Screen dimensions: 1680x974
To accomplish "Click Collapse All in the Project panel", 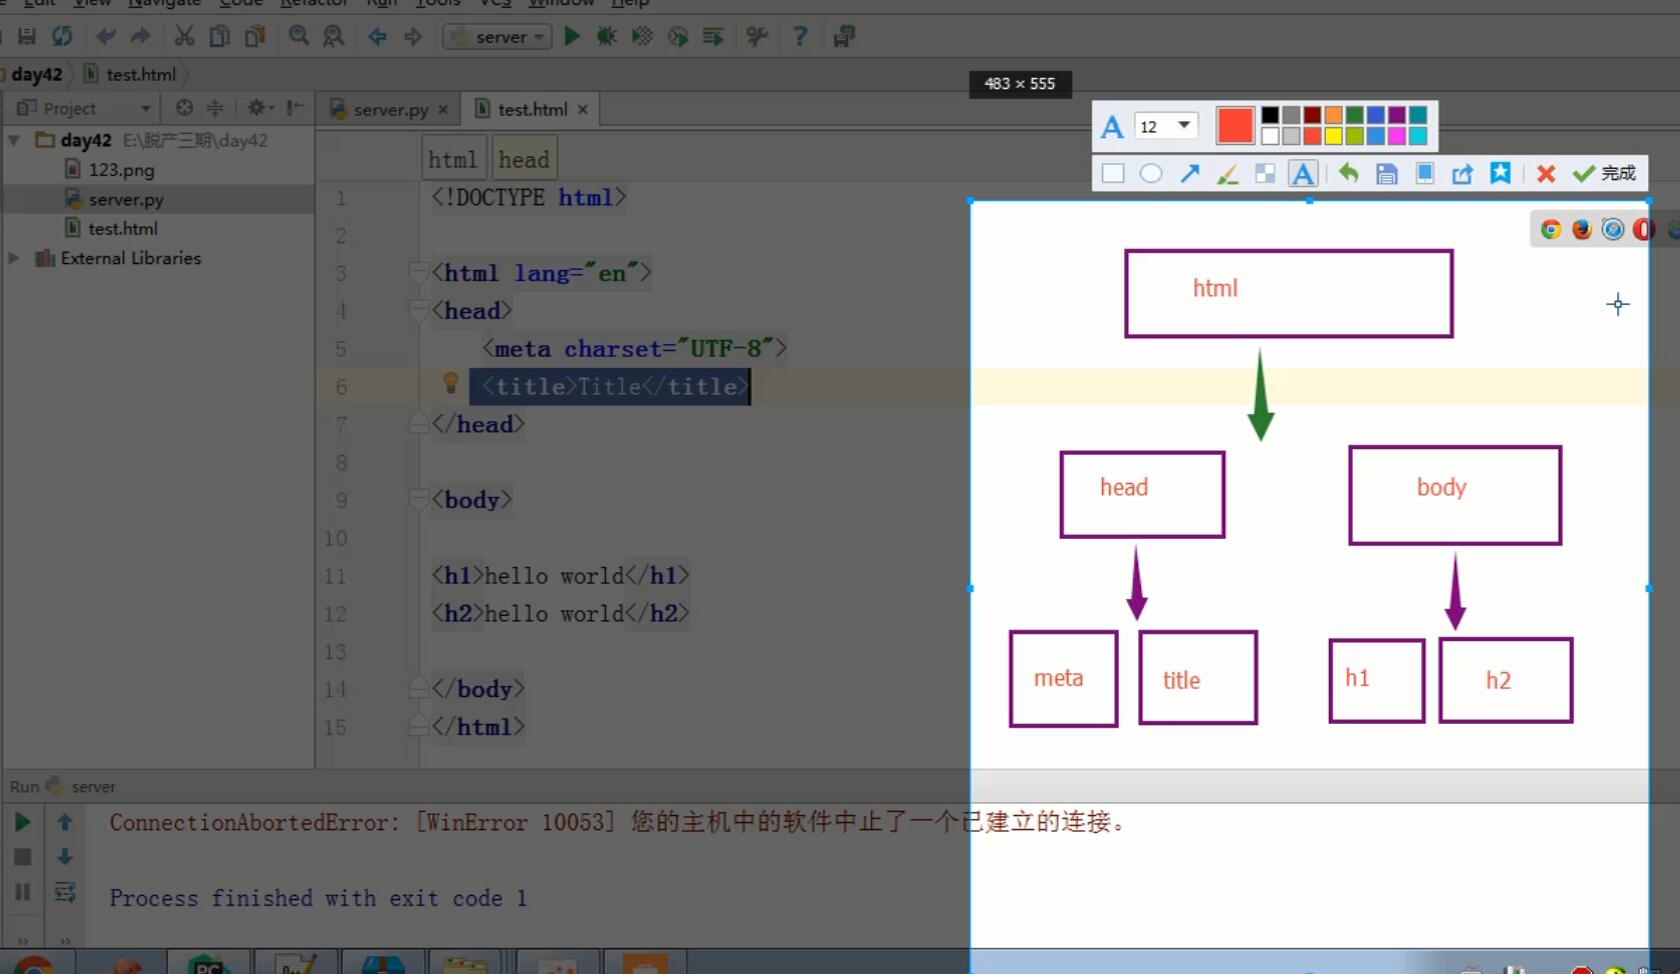I will 215,108.
